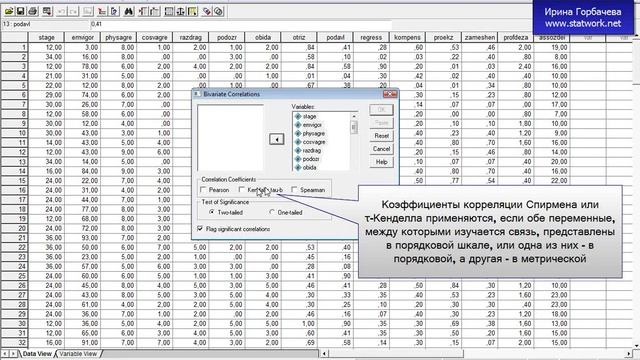Select the assozdei column header
The width and height of the screenshot is (640, 360).
tap(552, 37)
